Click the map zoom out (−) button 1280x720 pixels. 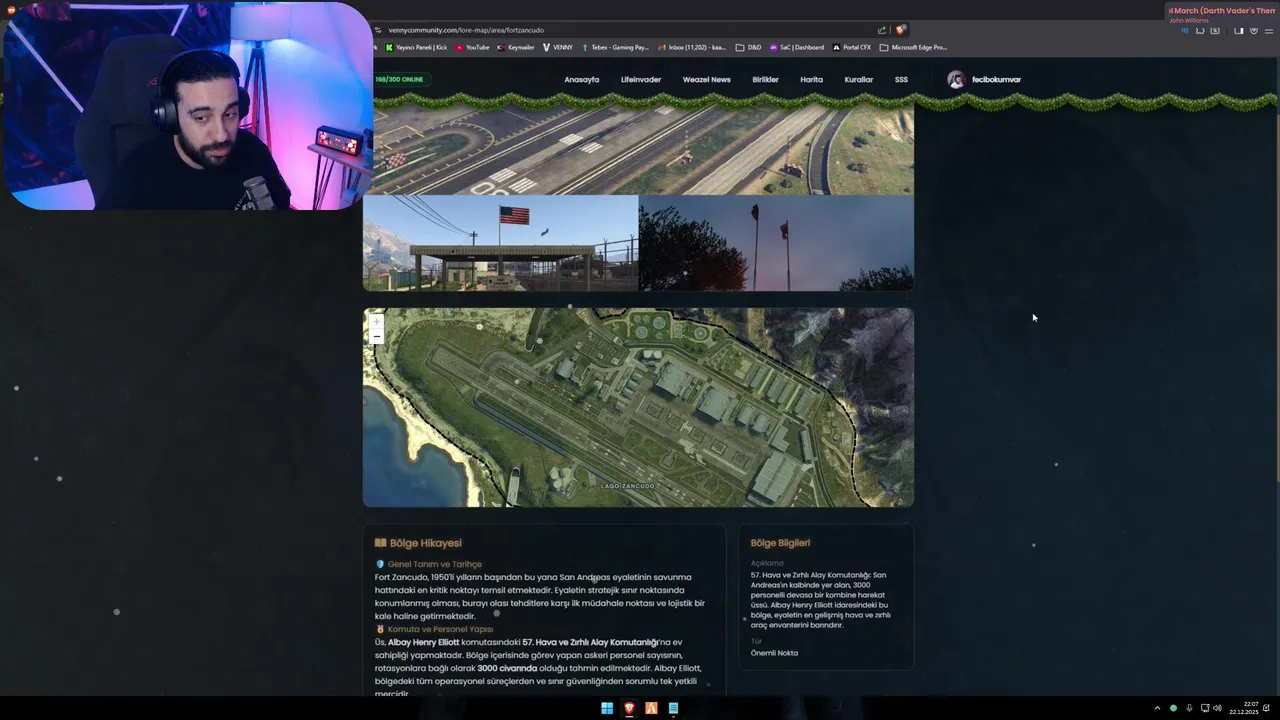[376, 336]
